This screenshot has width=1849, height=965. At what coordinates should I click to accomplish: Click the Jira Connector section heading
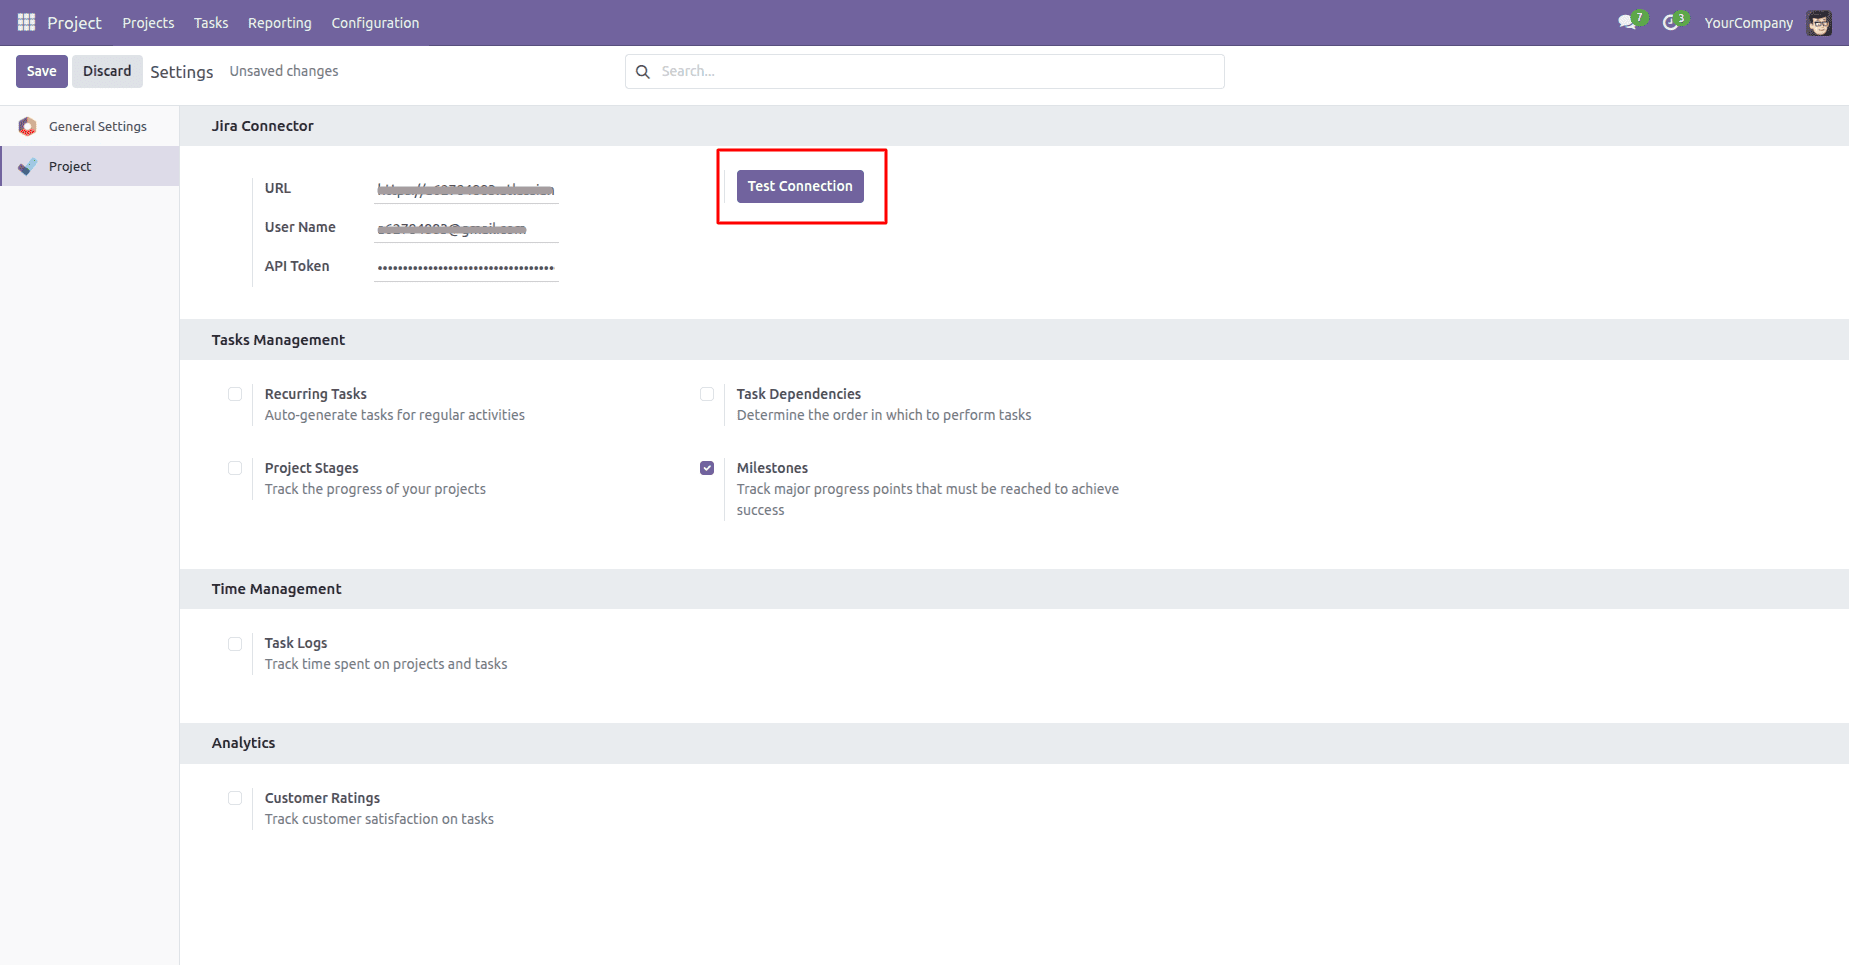pyautogui.click(x=263, y=126)
